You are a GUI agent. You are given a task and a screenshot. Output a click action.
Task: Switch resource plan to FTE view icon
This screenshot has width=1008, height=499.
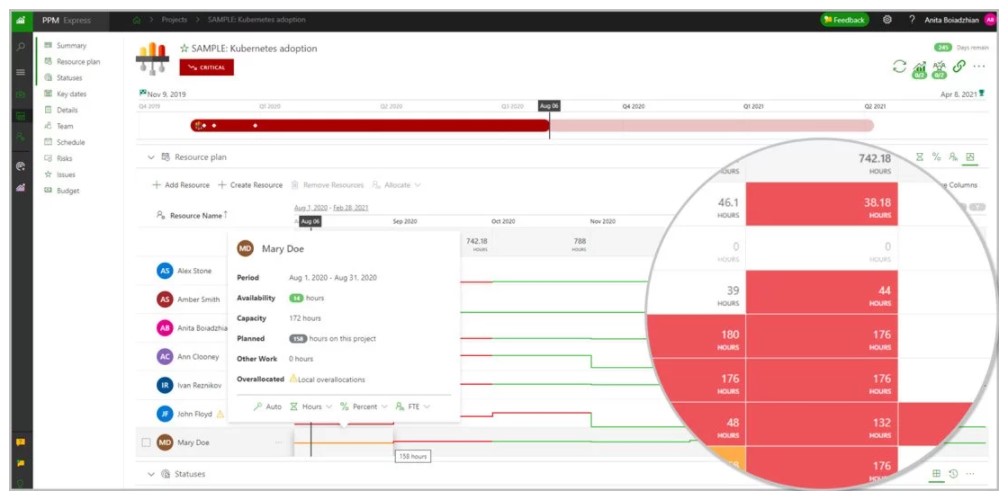click(953, 156)
